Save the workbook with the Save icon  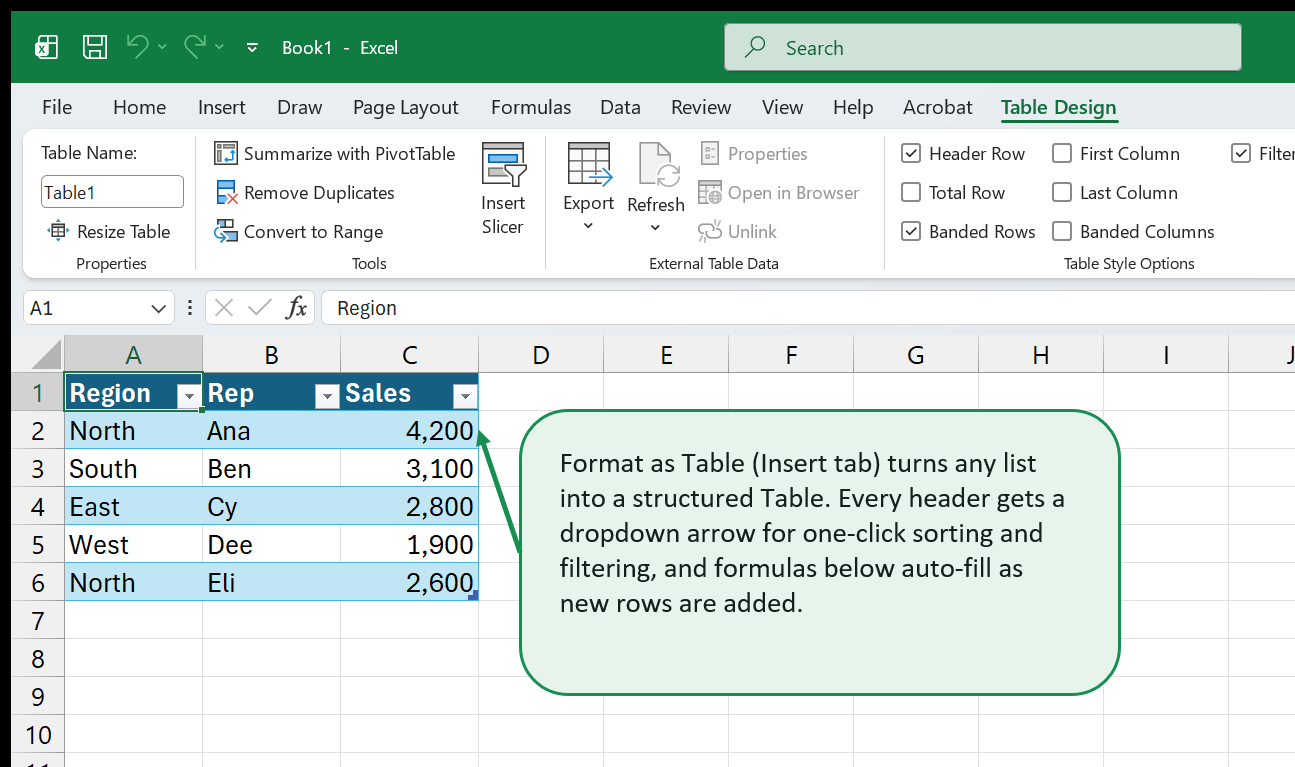tap(95, 47)
